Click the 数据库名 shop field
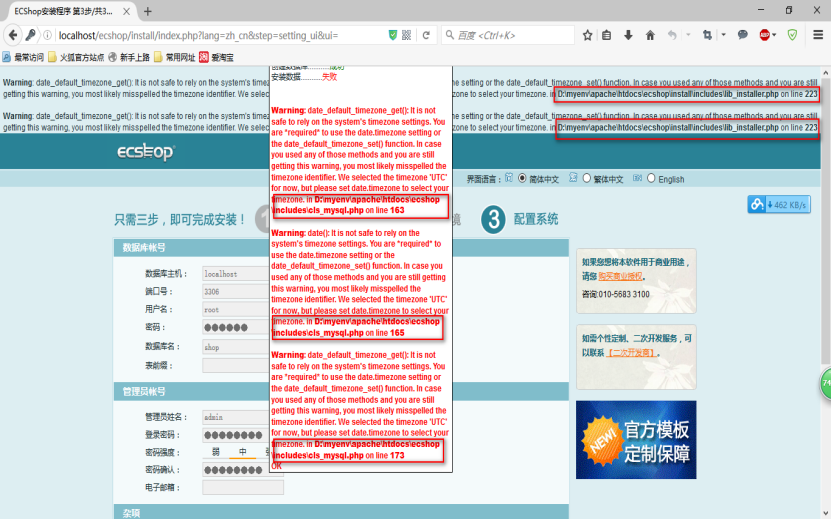 (236, 347)
